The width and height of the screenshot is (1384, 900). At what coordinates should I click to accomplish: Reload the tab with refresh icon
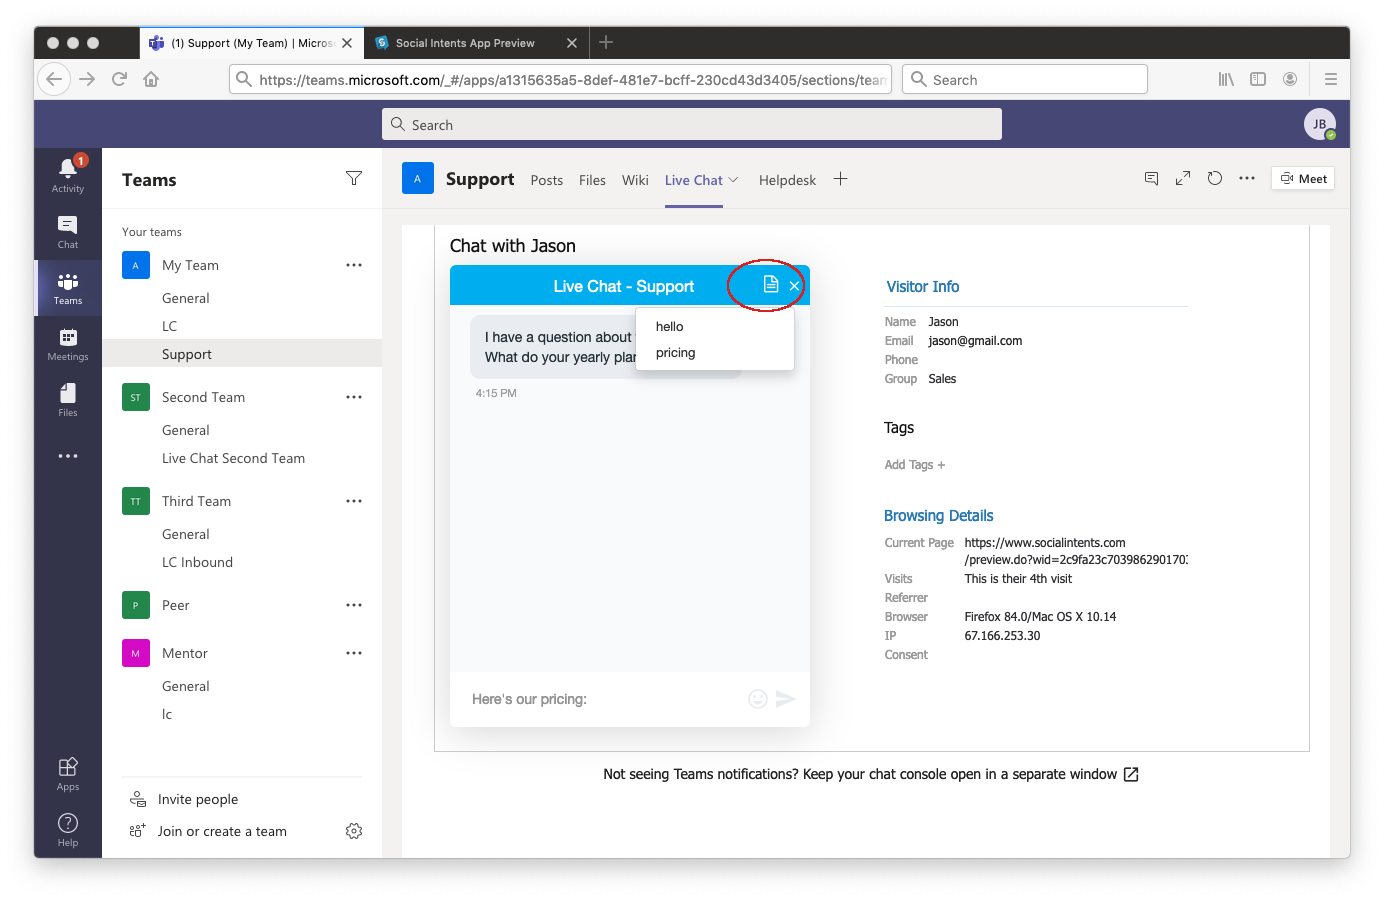(1214, 179)
